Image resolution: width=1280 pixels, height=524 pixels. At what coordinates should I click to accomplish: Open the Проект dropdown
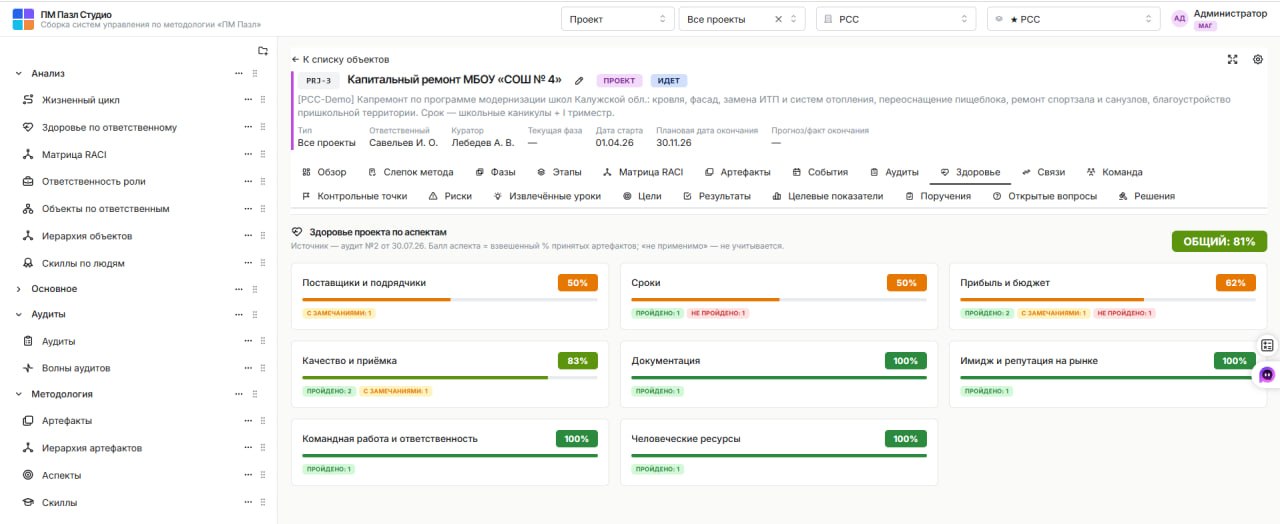(617, 19)
